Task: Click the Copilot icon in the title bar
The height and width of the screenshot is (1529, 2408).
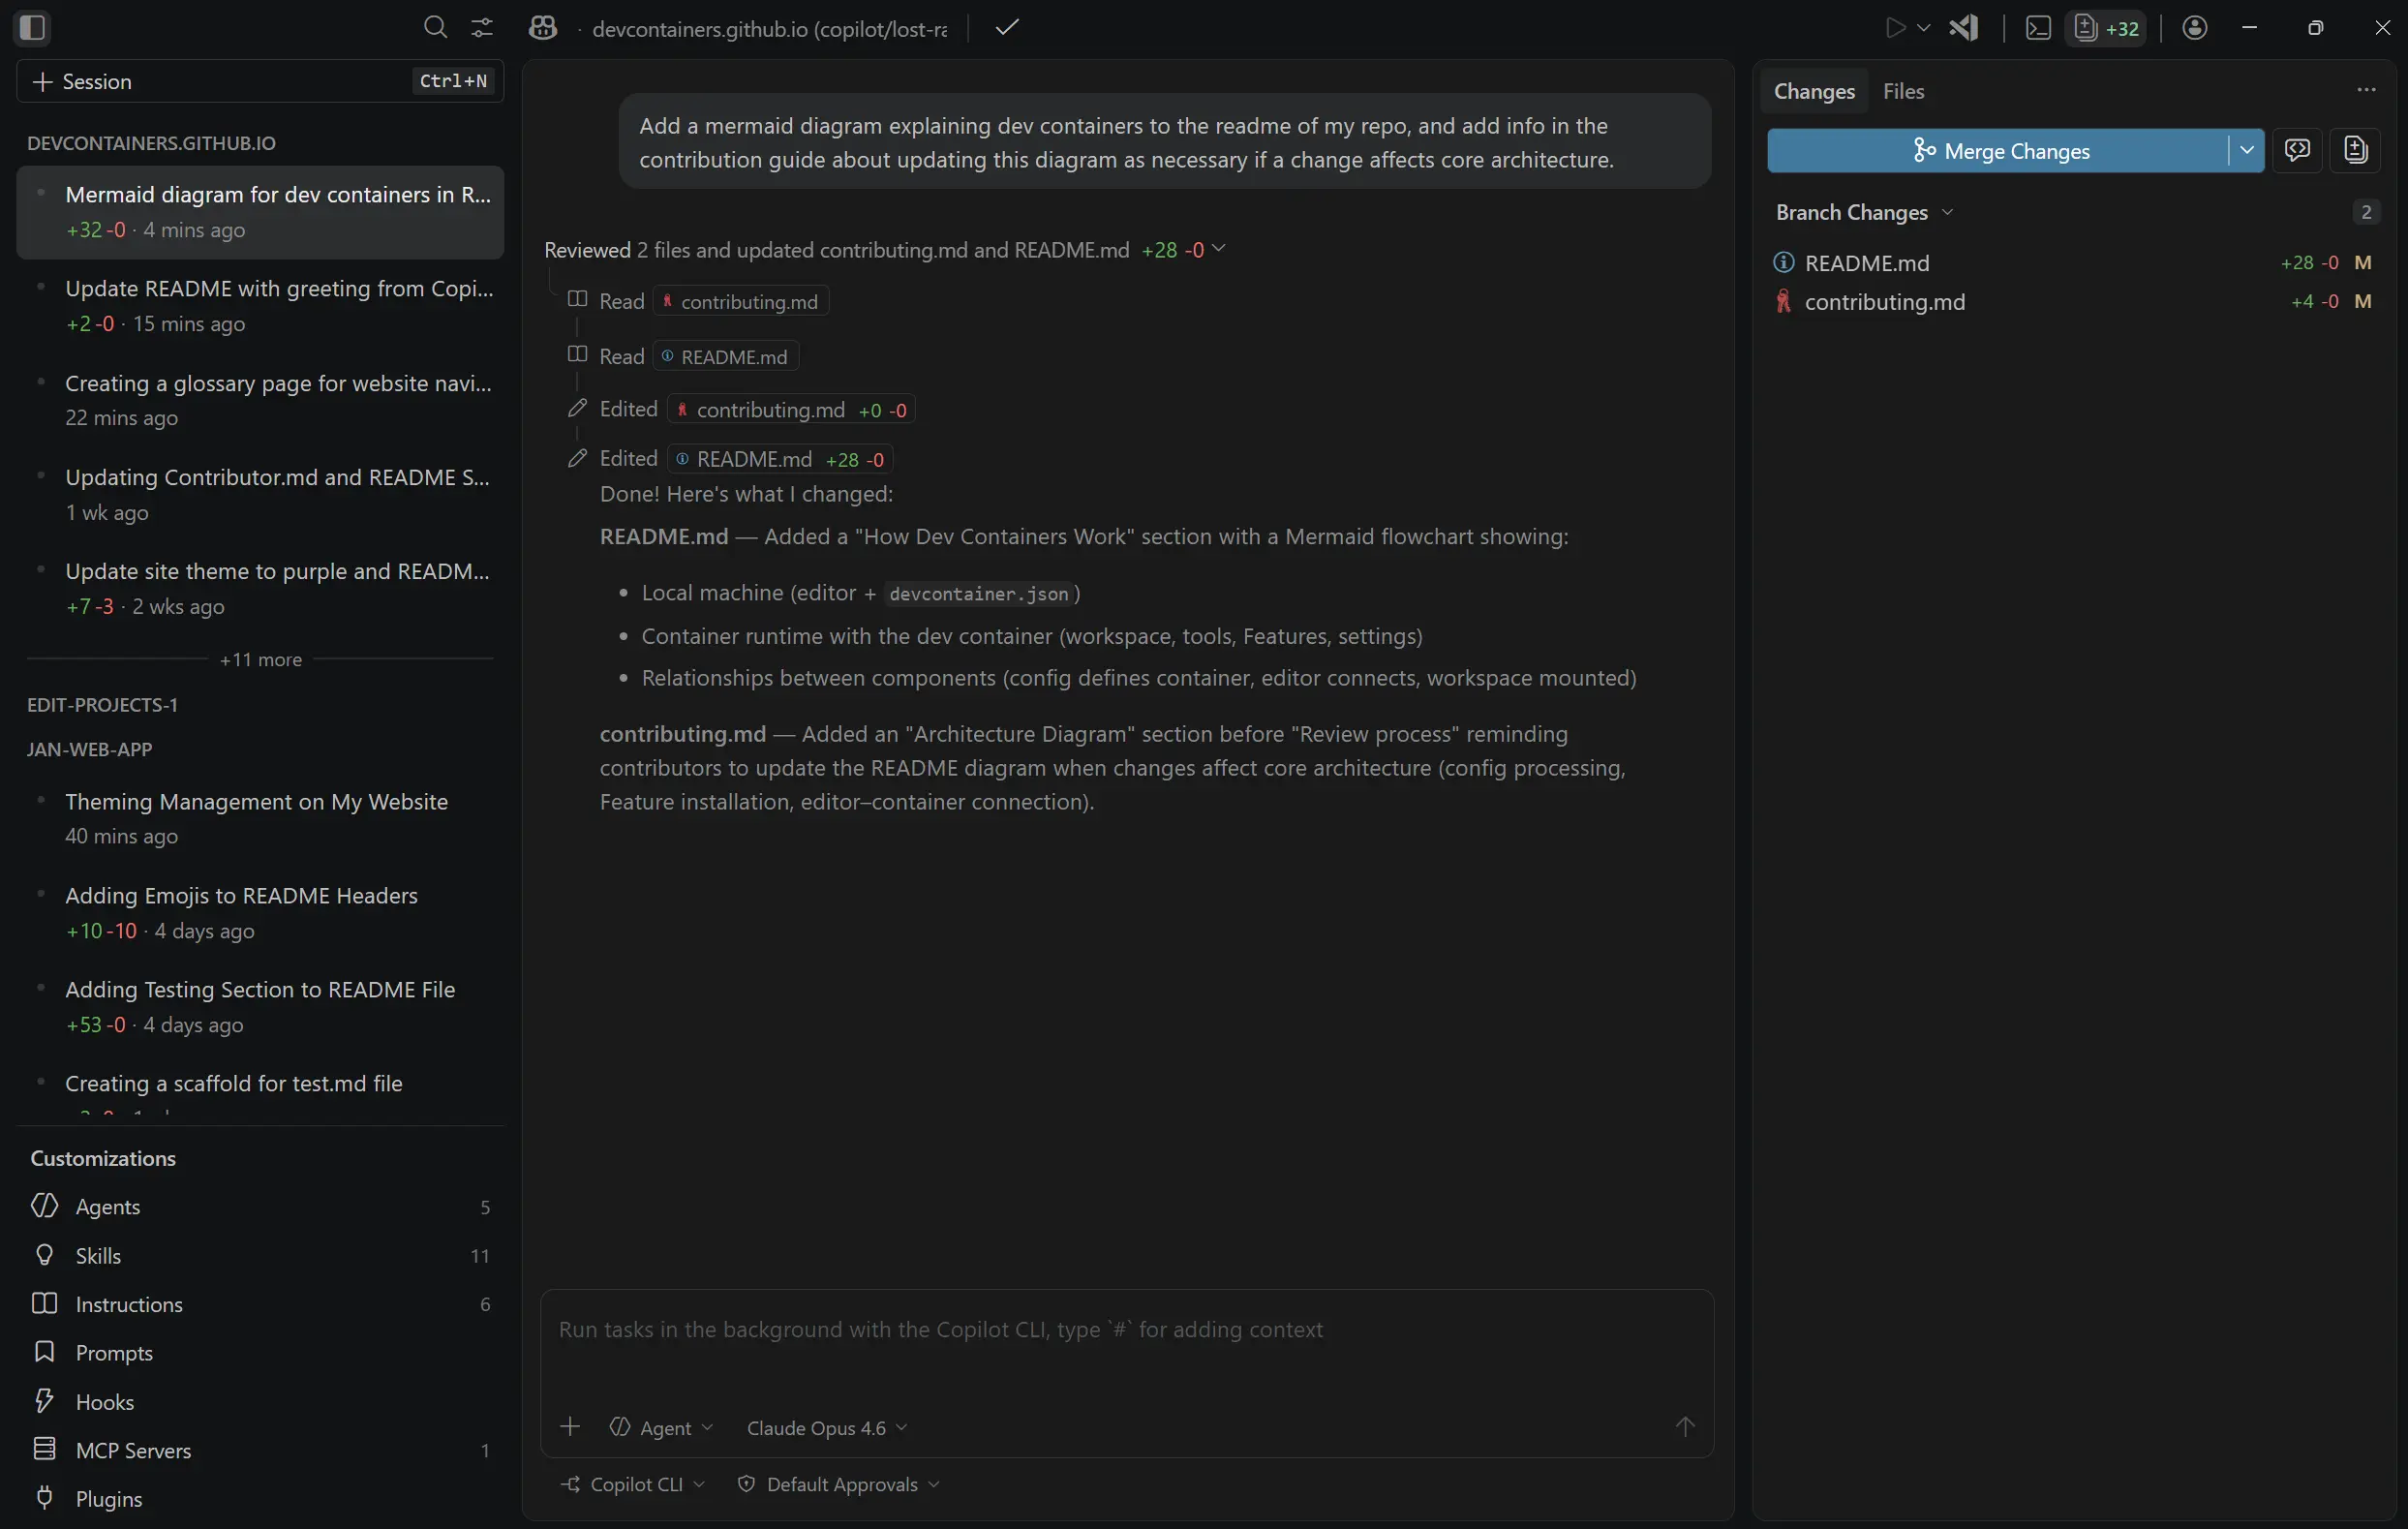Action: [x=543, y=27]
